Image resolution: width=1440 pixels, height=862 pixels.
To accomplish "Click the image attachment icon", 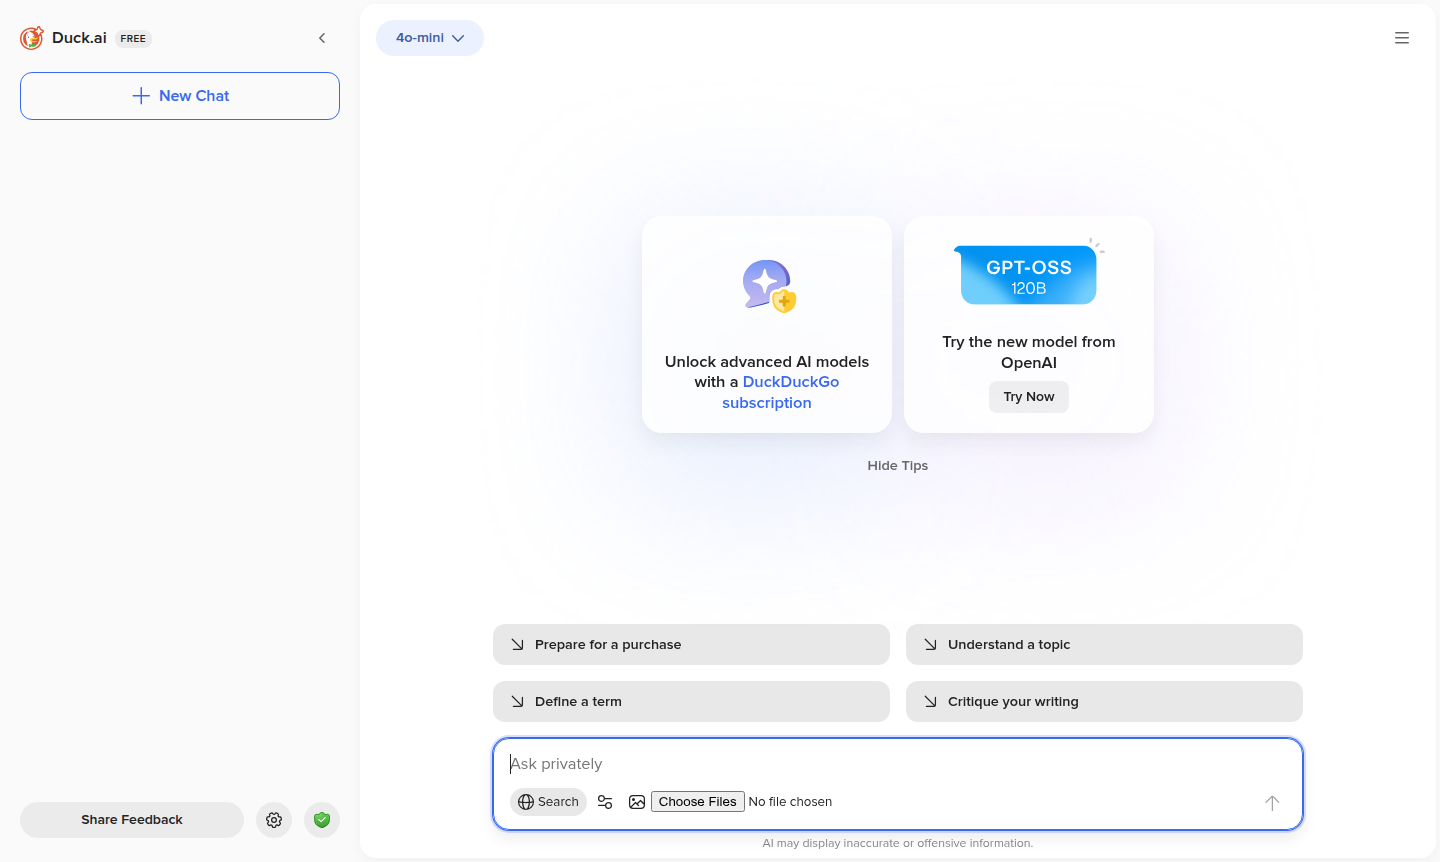I will coord(637,801).
